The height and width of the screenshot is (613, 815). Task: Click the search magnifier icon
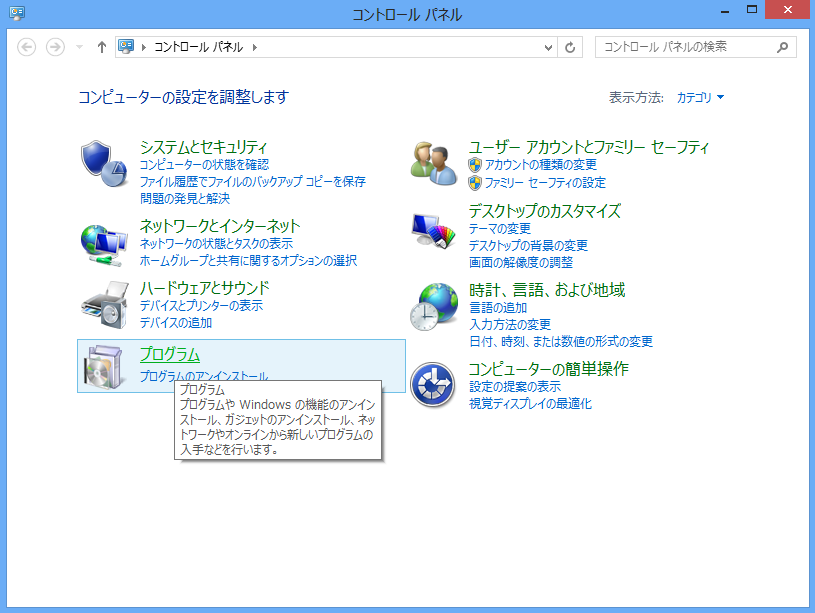coord(782,47)
